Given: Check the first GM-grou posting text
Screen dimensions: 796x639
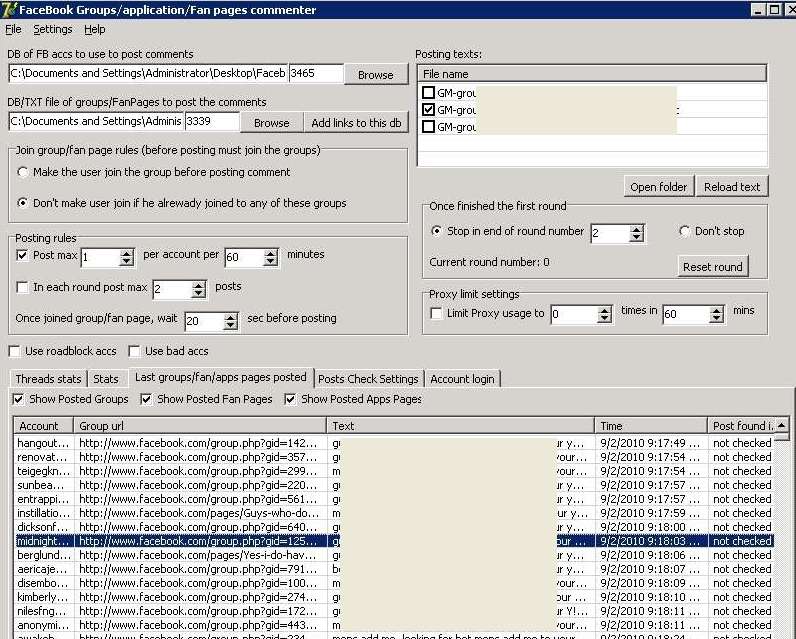Looking at the screenshot, I should (428, 92).
